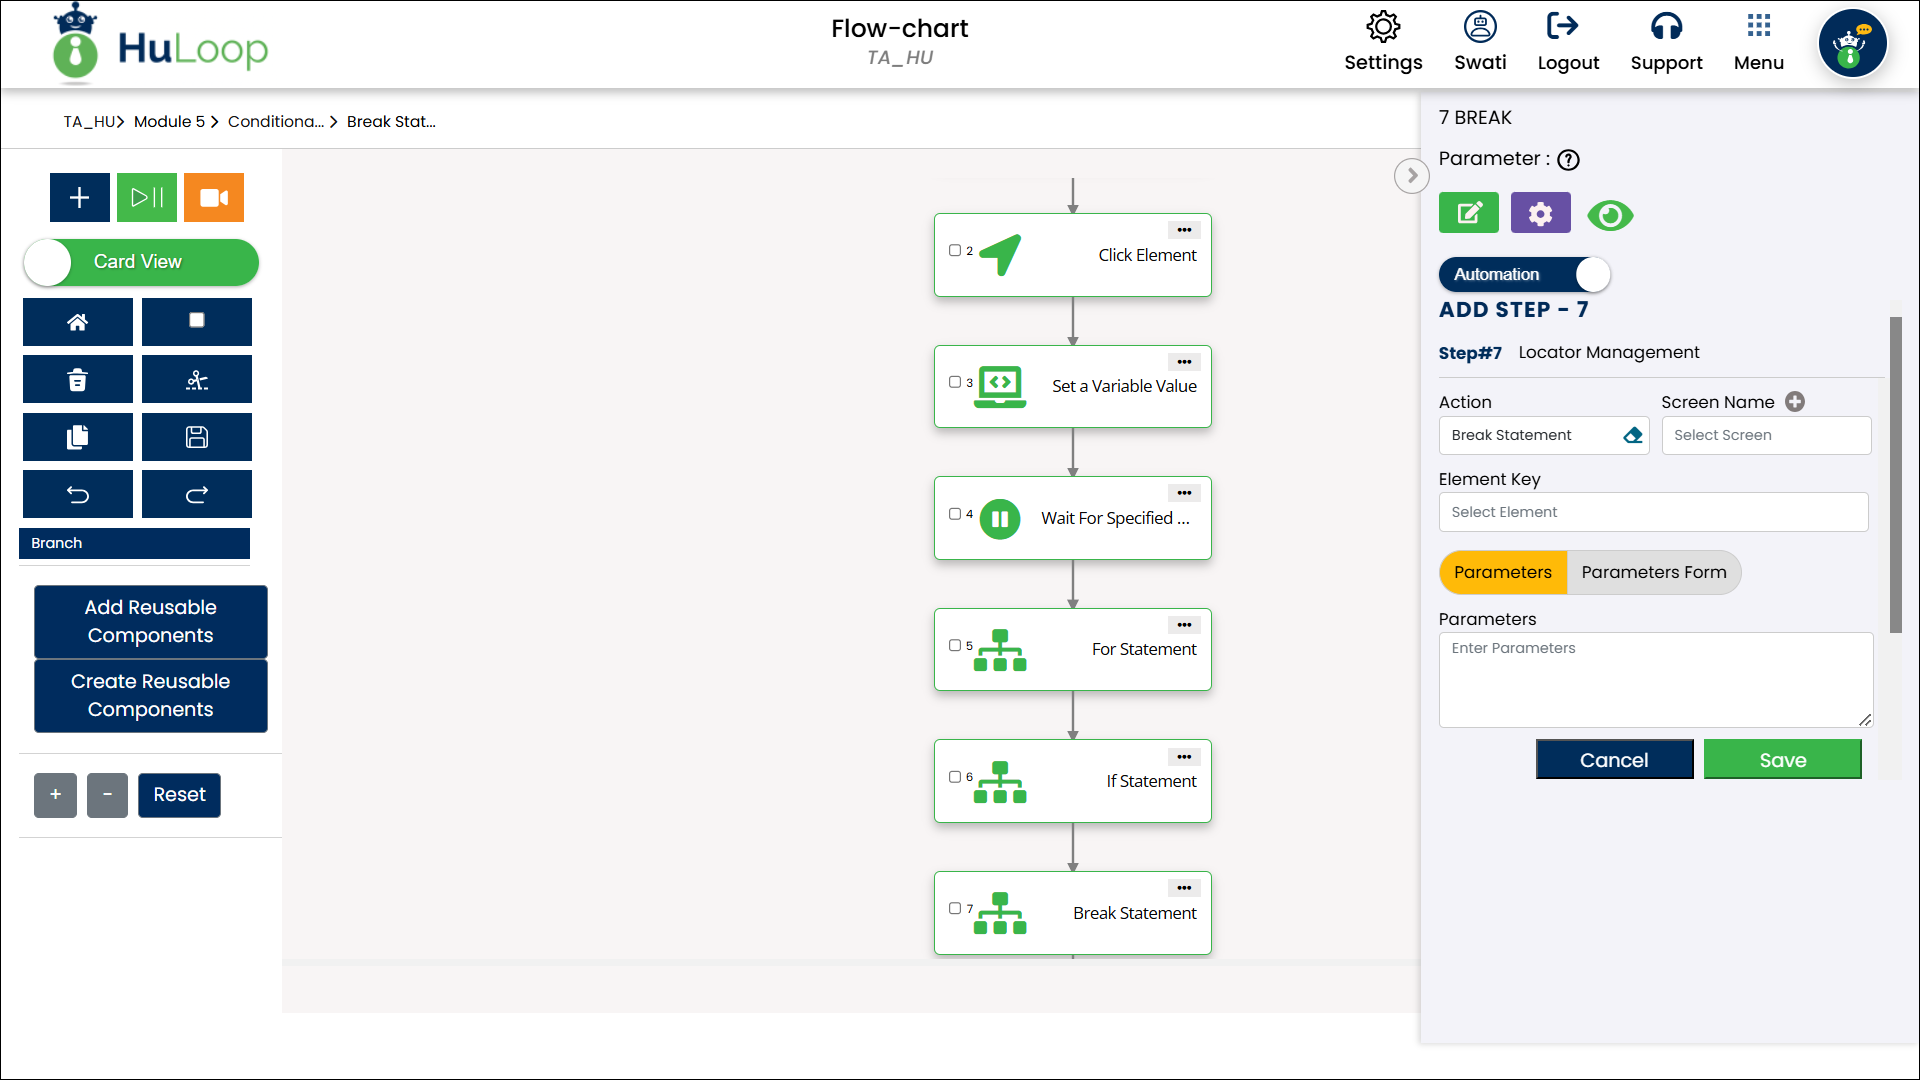Collapse the right panel with chevron arrow
Viewport: 1920px width, 1080px height.
click(1411, 176)
